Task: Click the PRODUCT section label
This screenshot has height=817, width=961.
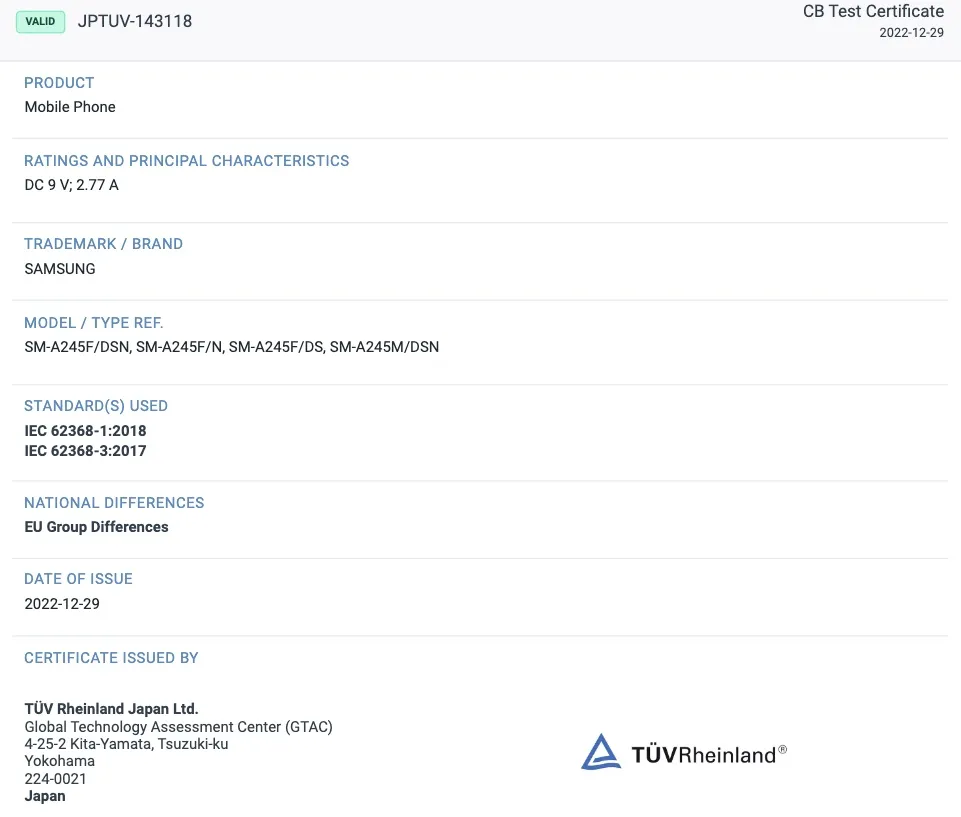Action: coord(59,83)
